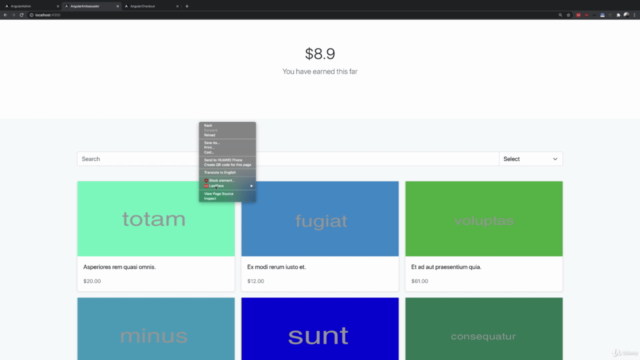The image size is (640, 360).
Task: Click the $8.9 earnings heading
Action: tap(320, 53)
